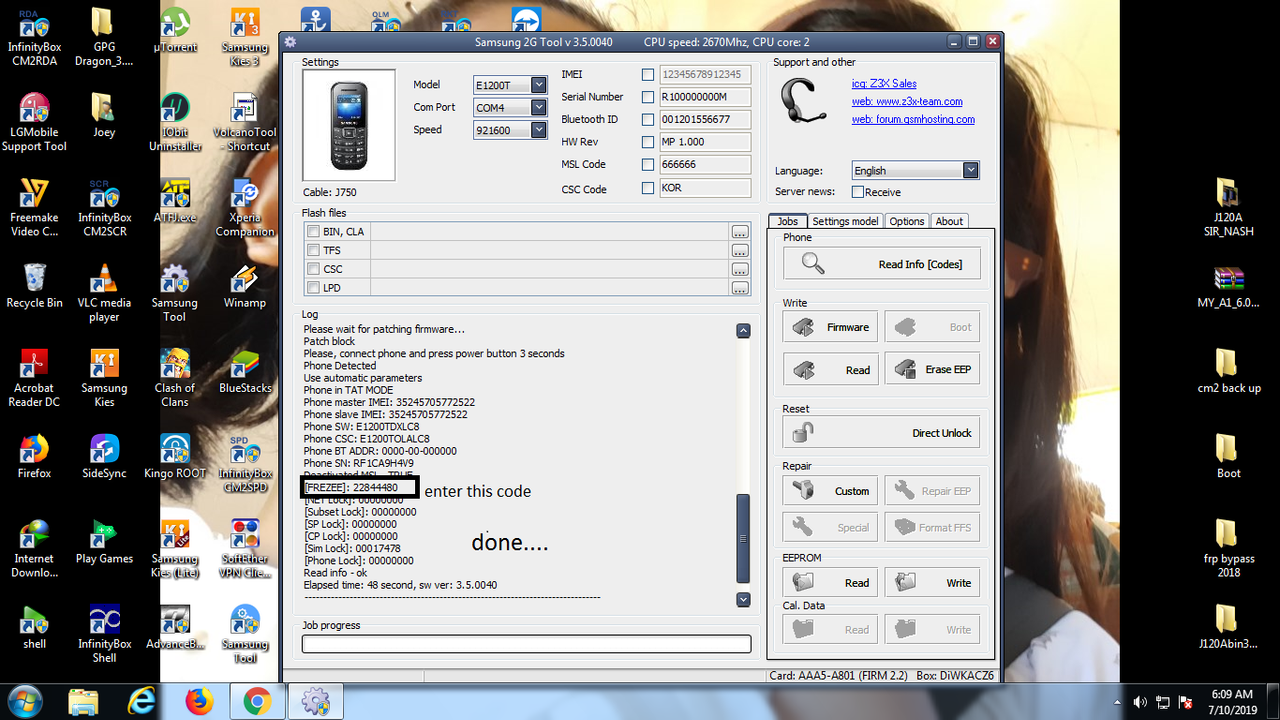Open Internet Download Manager icon
Image resolution: width=1280 pixels, height=720 pixels.
click(x=34, y=549)
